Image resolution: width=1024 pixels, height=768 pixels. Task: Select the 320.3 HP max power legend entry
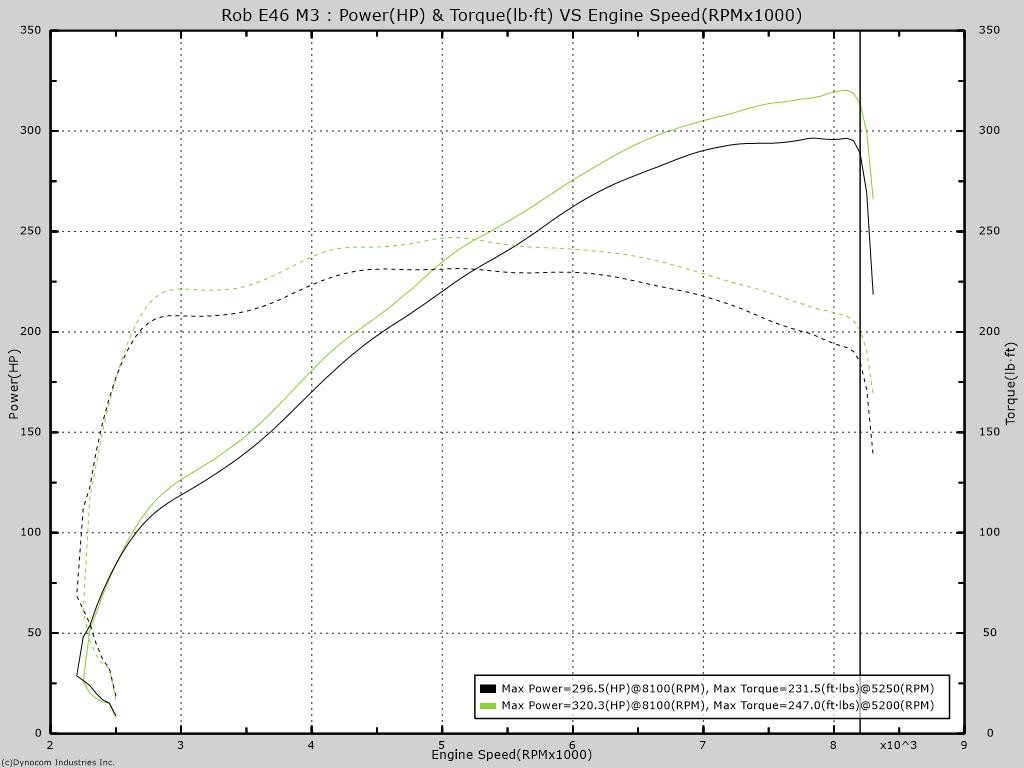pos(717,706)
